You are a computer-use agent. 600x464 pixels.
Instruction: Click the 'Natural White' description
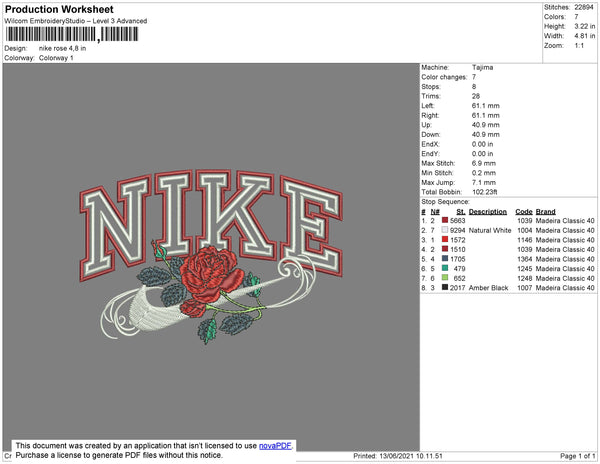[x=490, y=230]
